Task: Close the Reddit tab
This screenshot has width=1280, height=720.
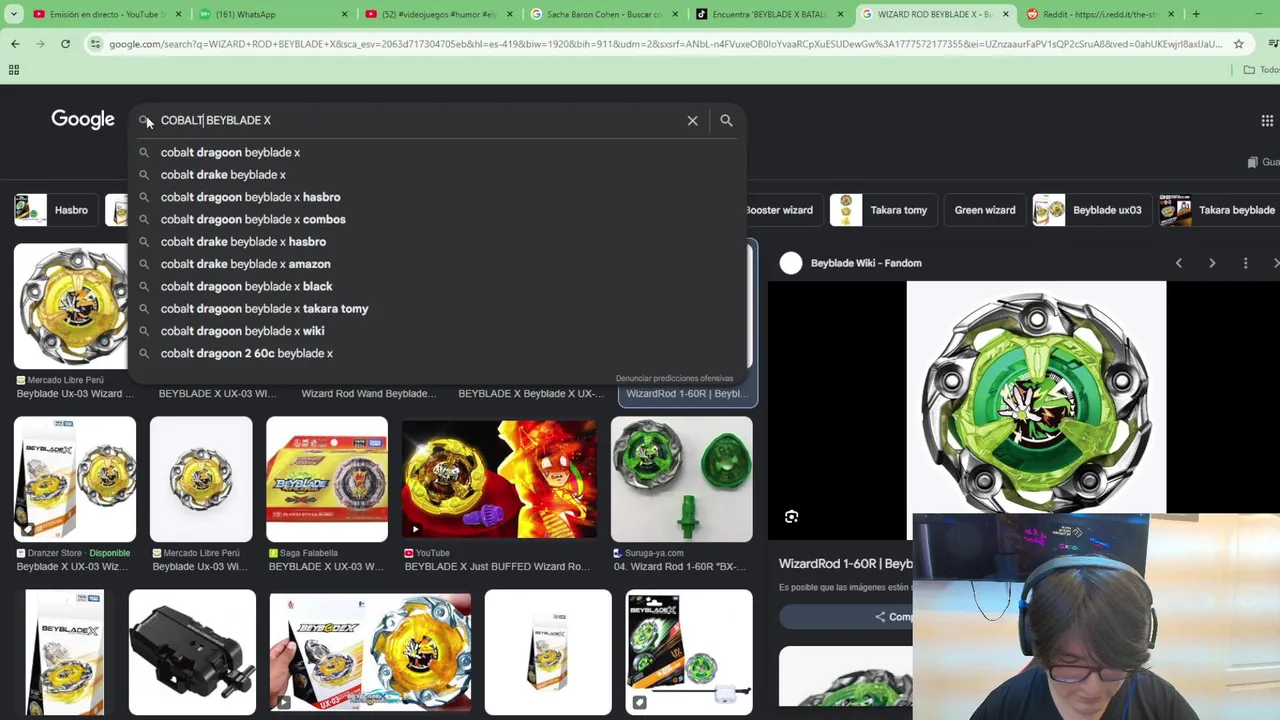Action: pos(1170,14)
